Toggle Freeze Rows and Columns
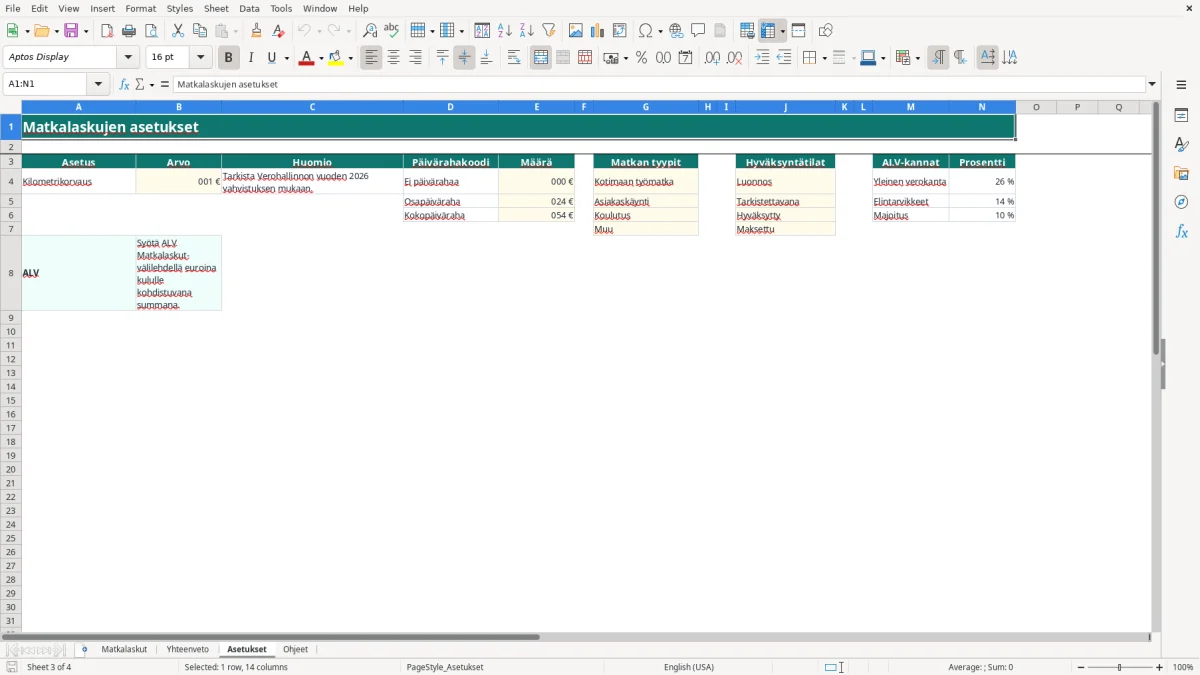The image size is (1200, 675). tap(768, 31)
